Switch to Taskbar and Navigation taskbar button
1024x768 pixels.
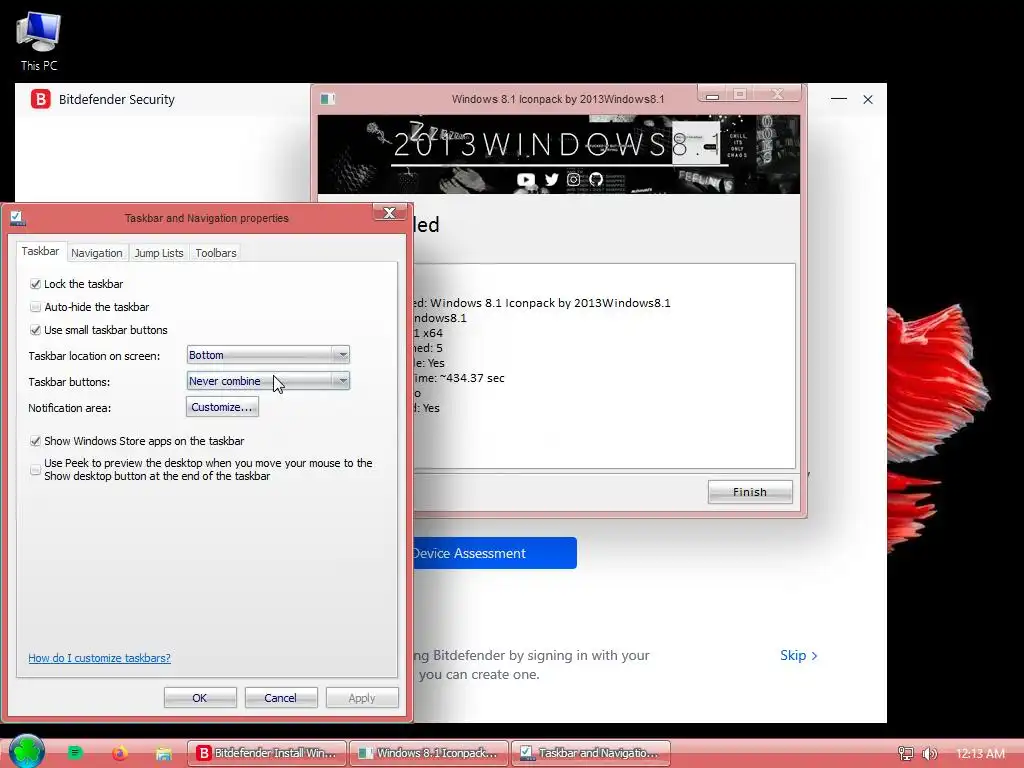pyautogui.click(x=590, y=753)
